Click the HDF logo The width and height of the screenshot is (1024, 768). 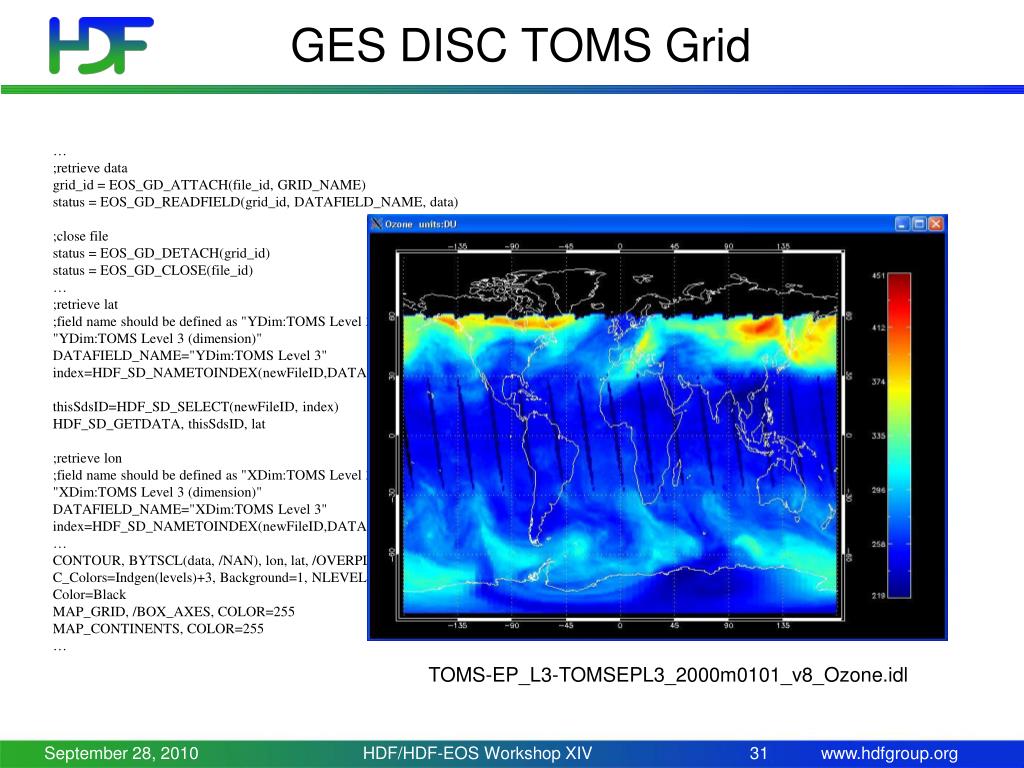pos(101,45)
